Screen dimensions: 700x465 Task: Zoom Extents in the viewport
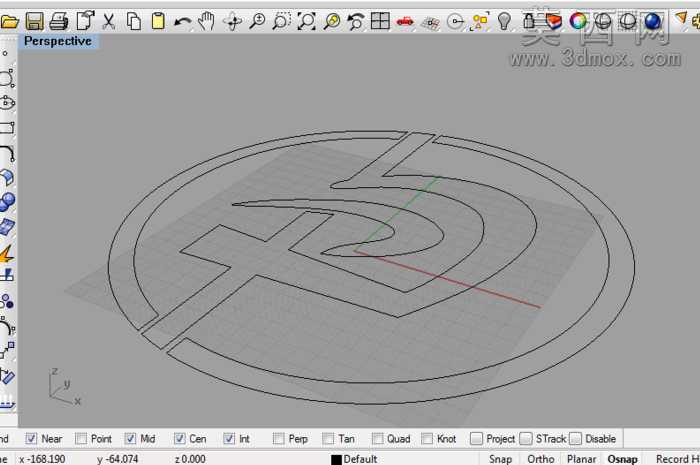(x=306, y=21)
